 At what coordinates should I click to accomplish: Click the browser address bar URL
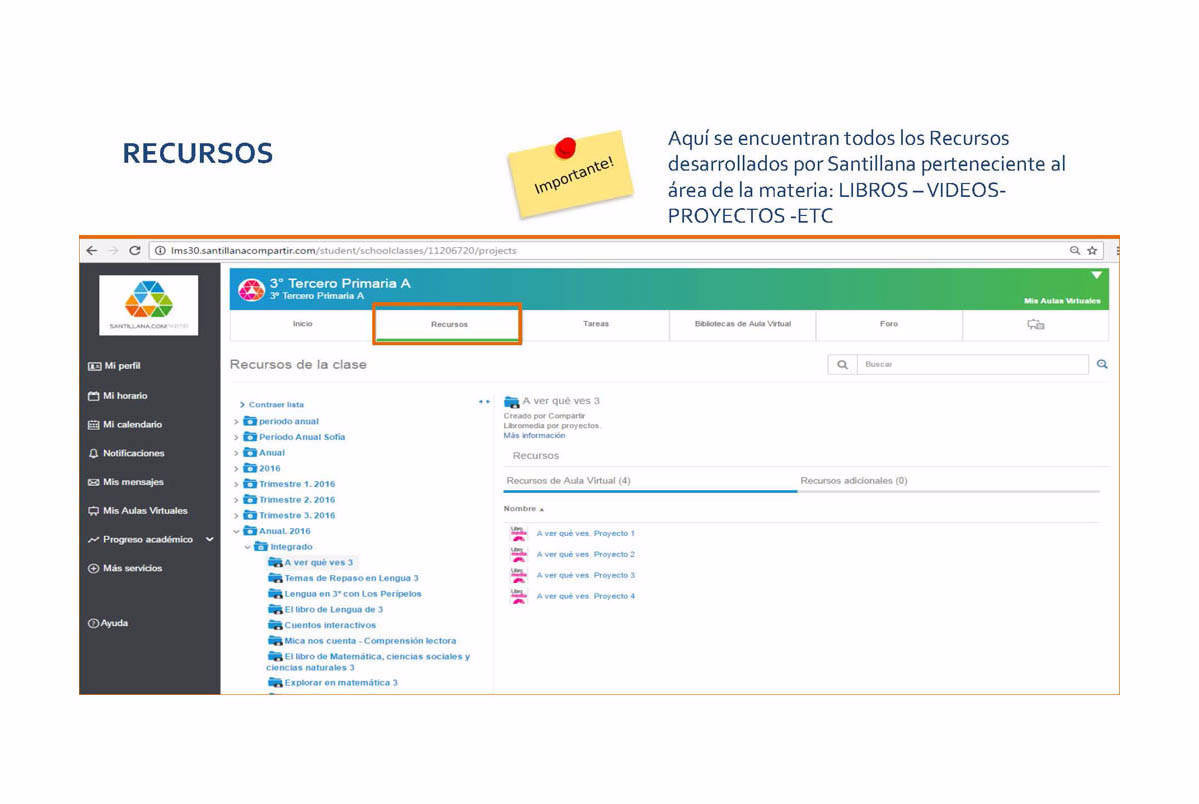pyautogui.click(x=343, y=250)
